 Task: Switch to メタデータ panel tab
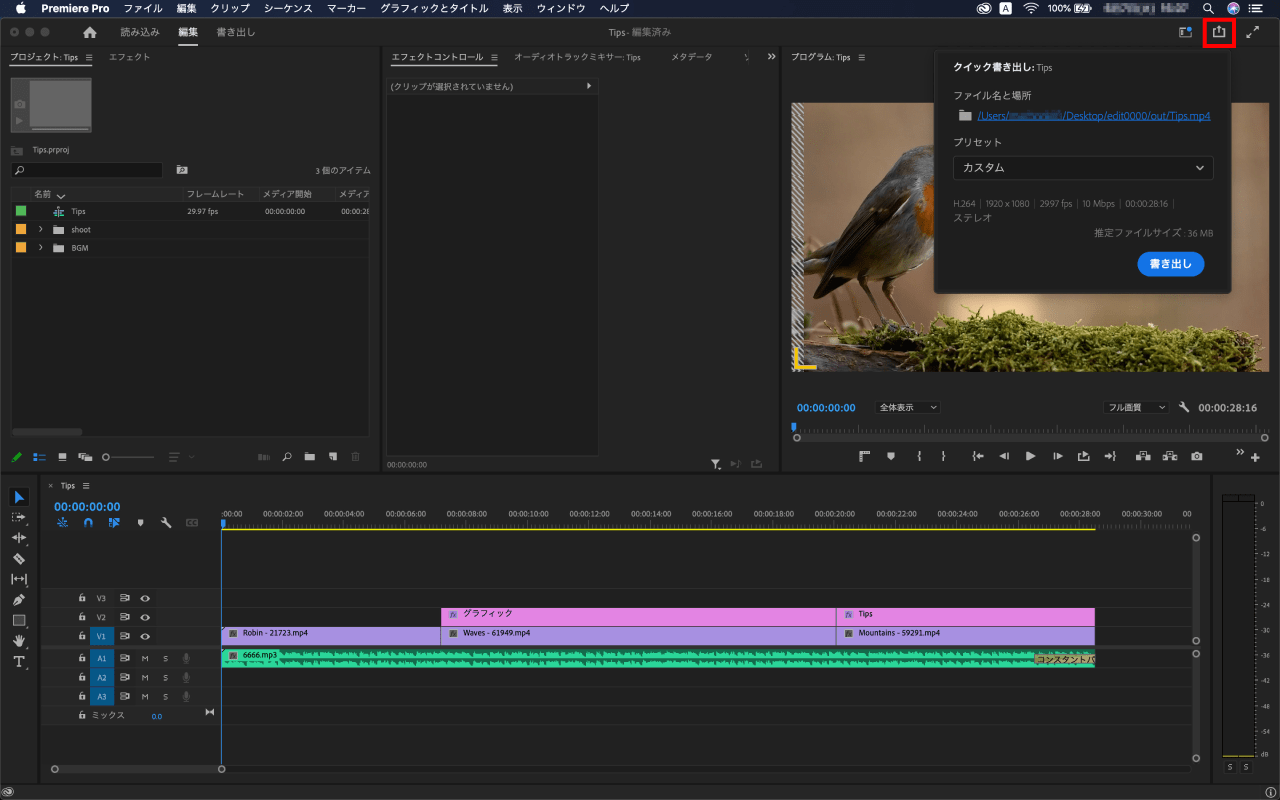click(692, 58)
